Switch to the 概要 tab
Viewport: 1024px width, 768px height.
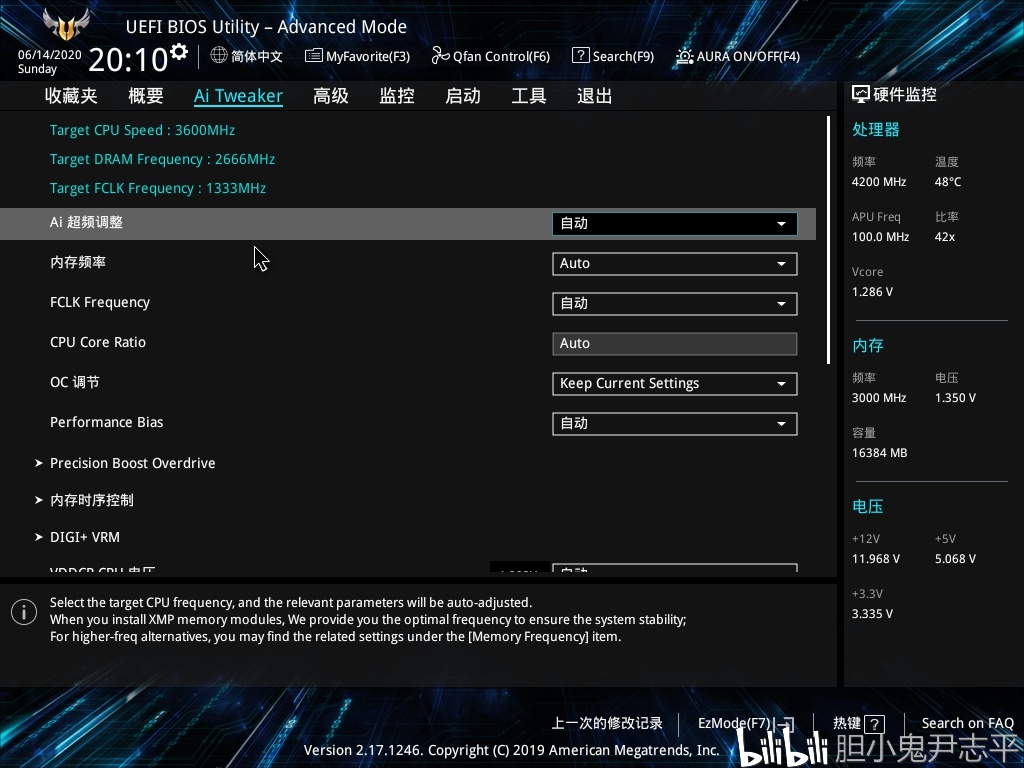(x=146, y=96)
